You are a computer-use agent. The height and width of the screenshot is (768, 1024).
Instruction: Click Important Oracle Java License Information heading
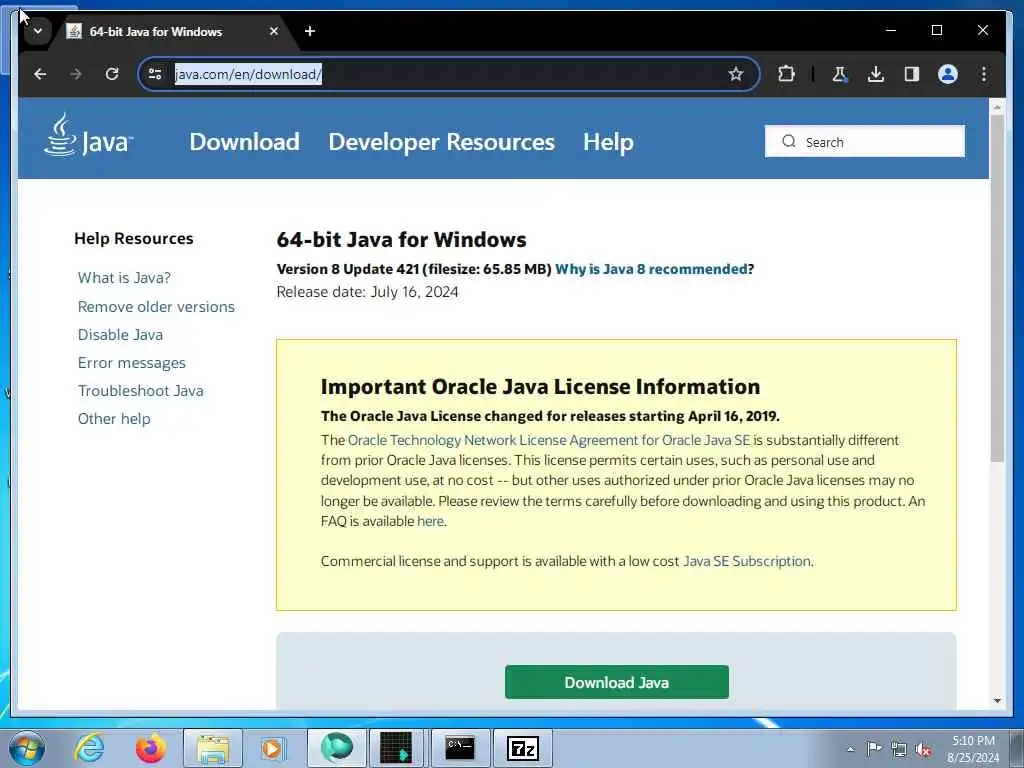click(x=540, y=387)
